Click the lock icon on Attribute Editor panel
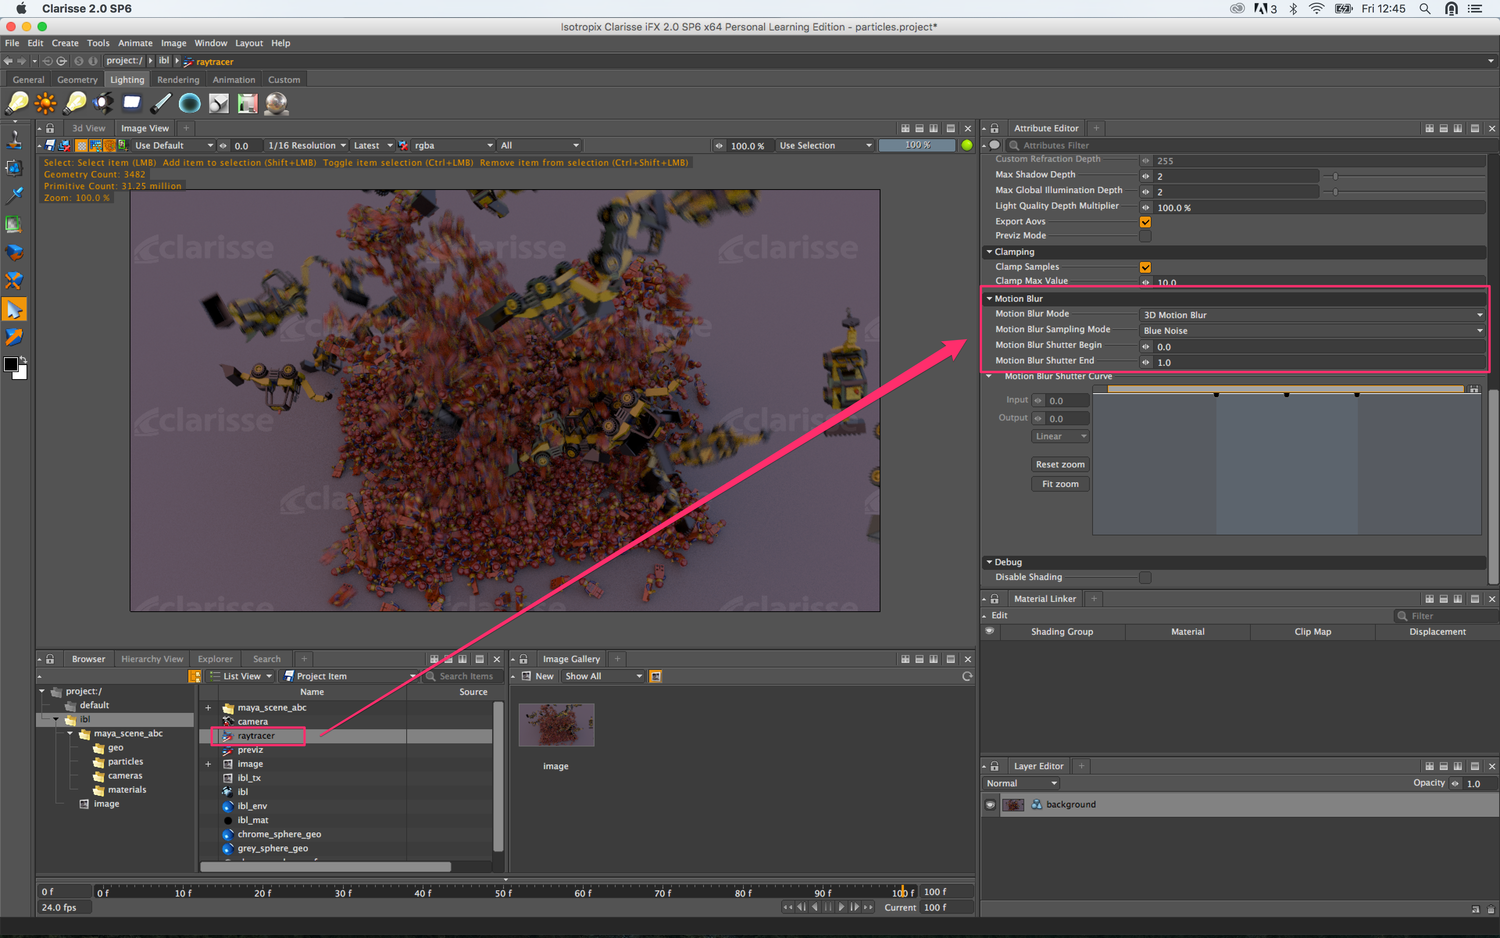This screenshot has height=938, width=1500. (x=995, y=129)
